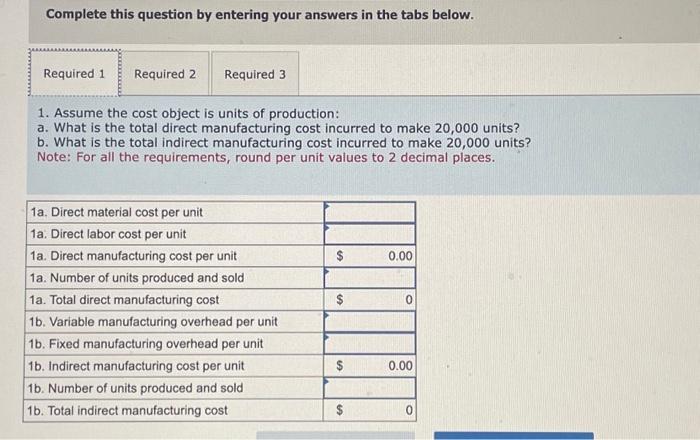Select the rounding note text in red
700x440 pixels.
pos(266,158)
